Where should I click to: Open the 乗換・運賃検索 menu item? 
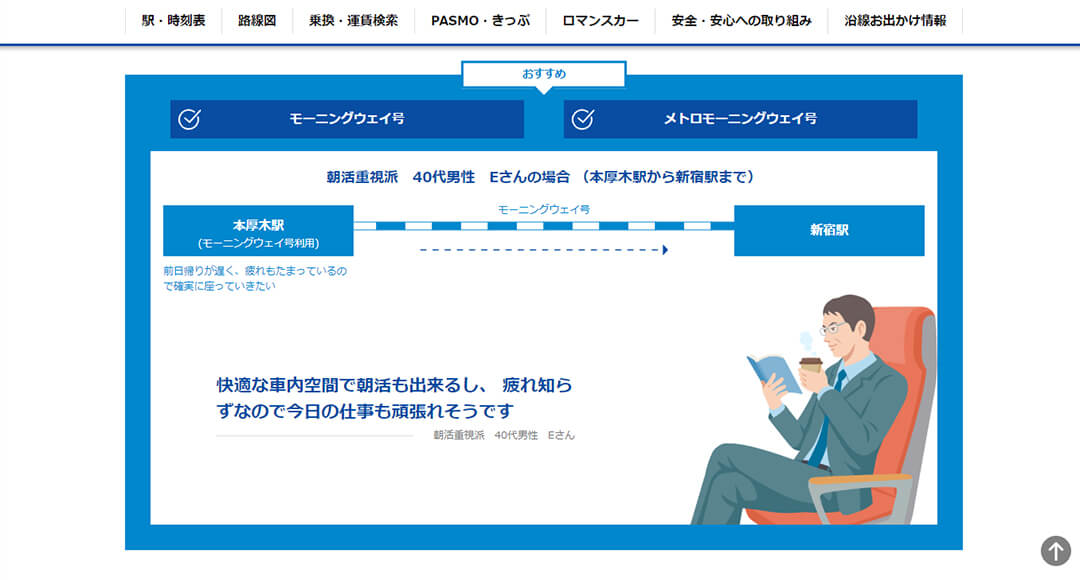(353, 21)
